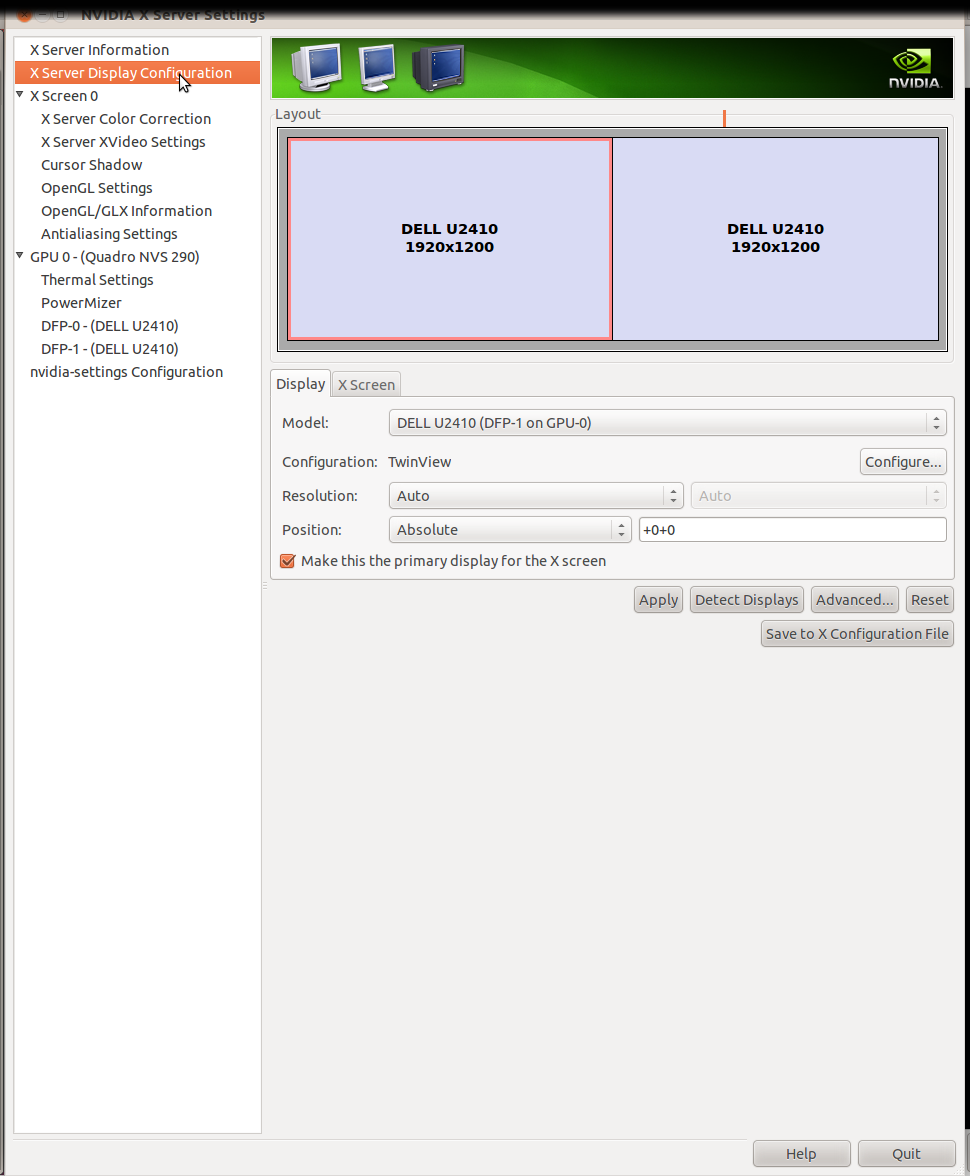Open Cursor Shadow settings
Viewport: 970px width, 1176px height.
coord(92,165)
